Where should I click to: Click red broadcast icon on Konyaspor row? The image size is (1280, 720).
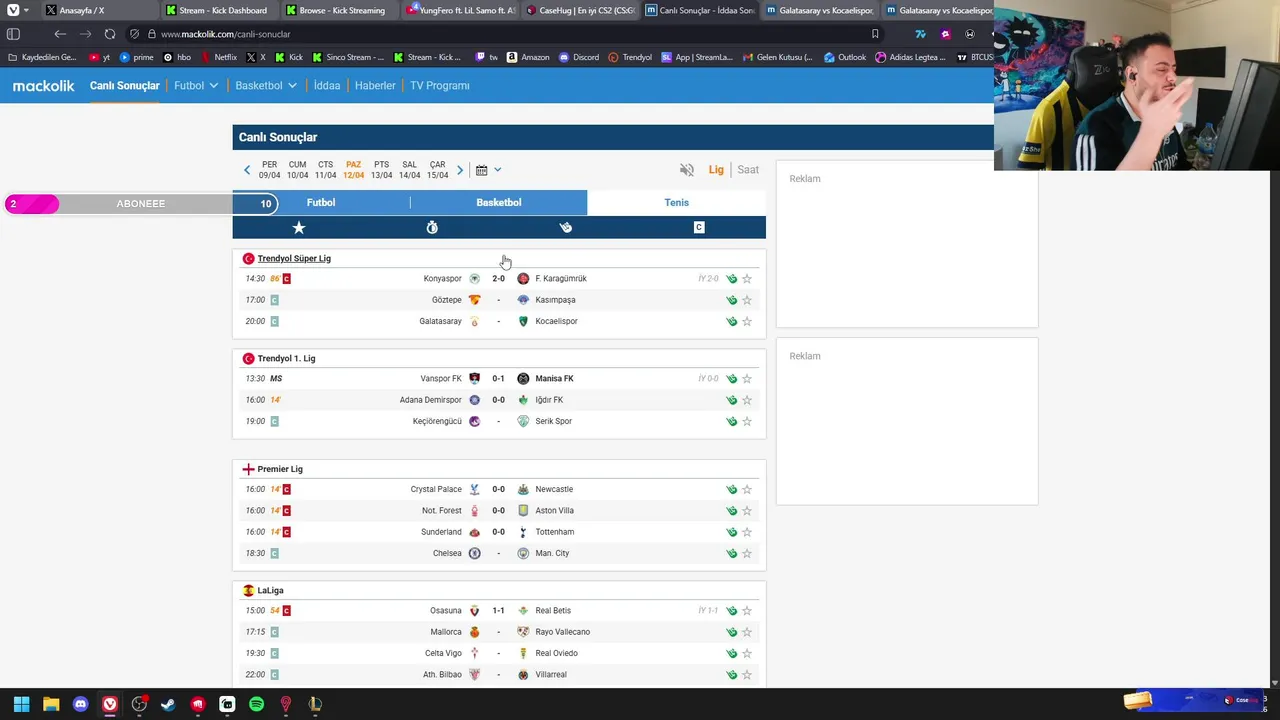286,279
